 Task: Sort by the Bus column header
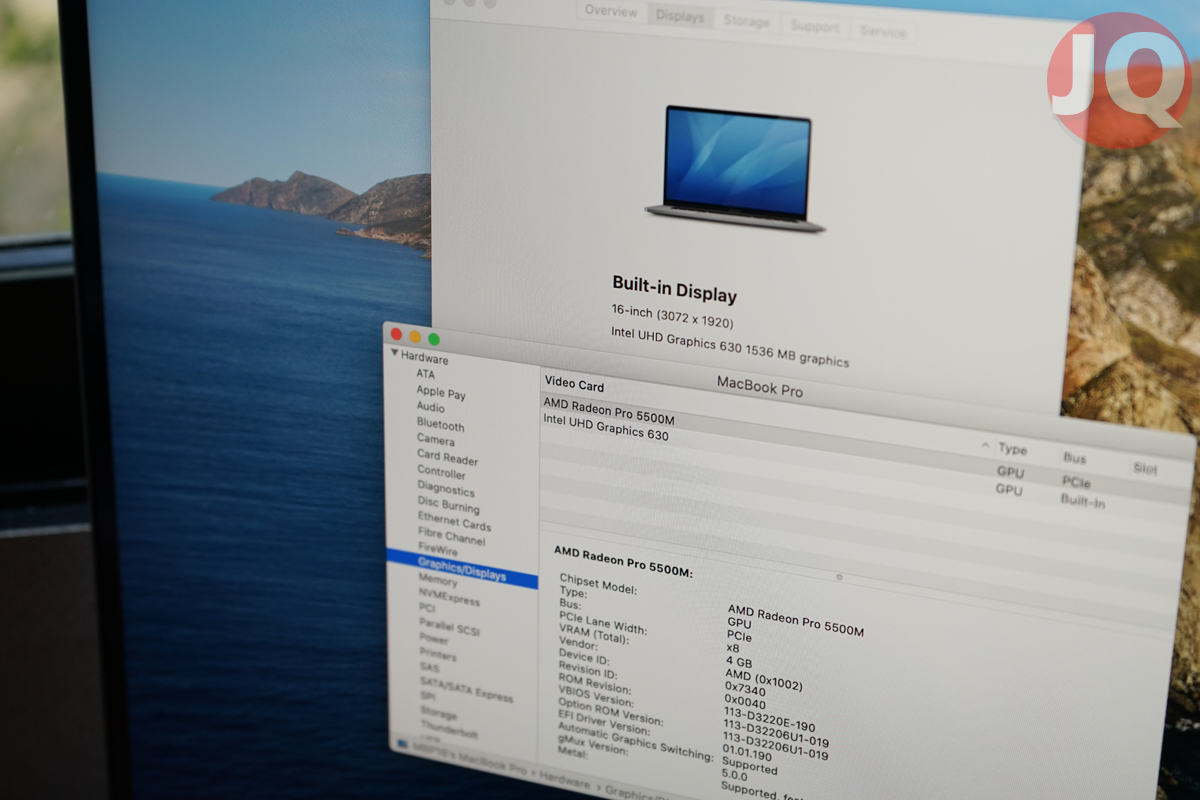click(1075, 458)
